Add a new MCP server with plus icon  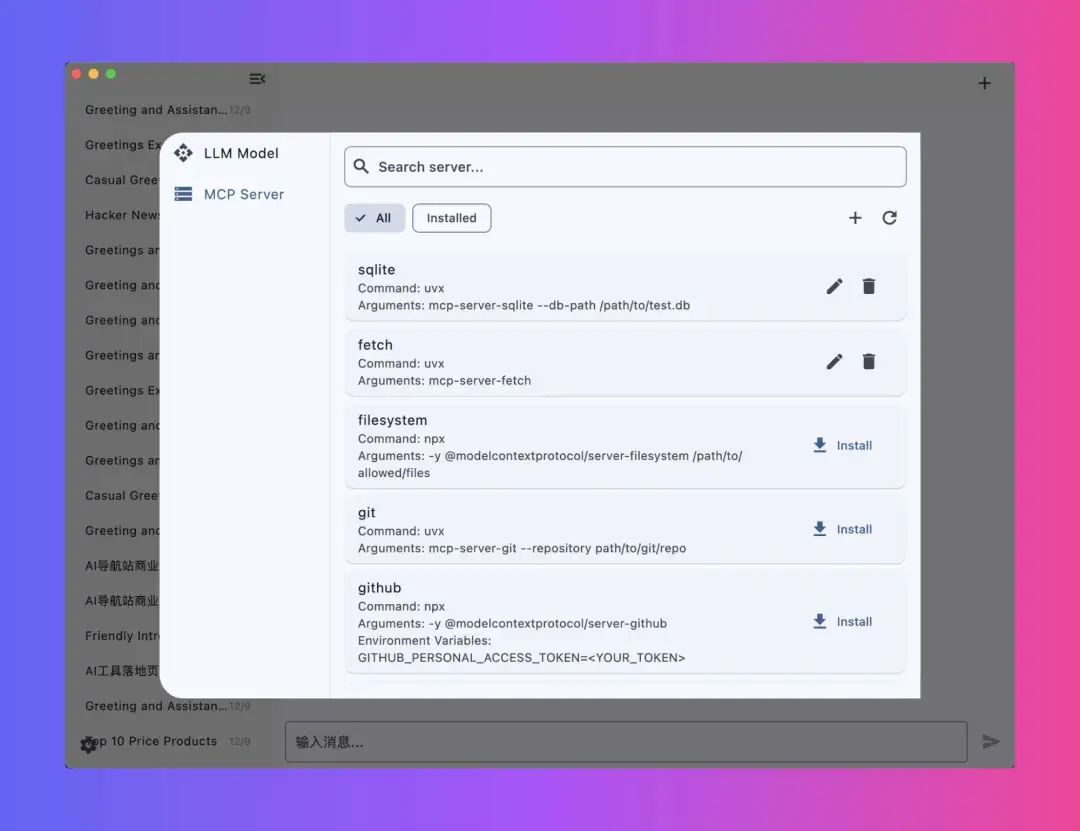click(855, 218)
